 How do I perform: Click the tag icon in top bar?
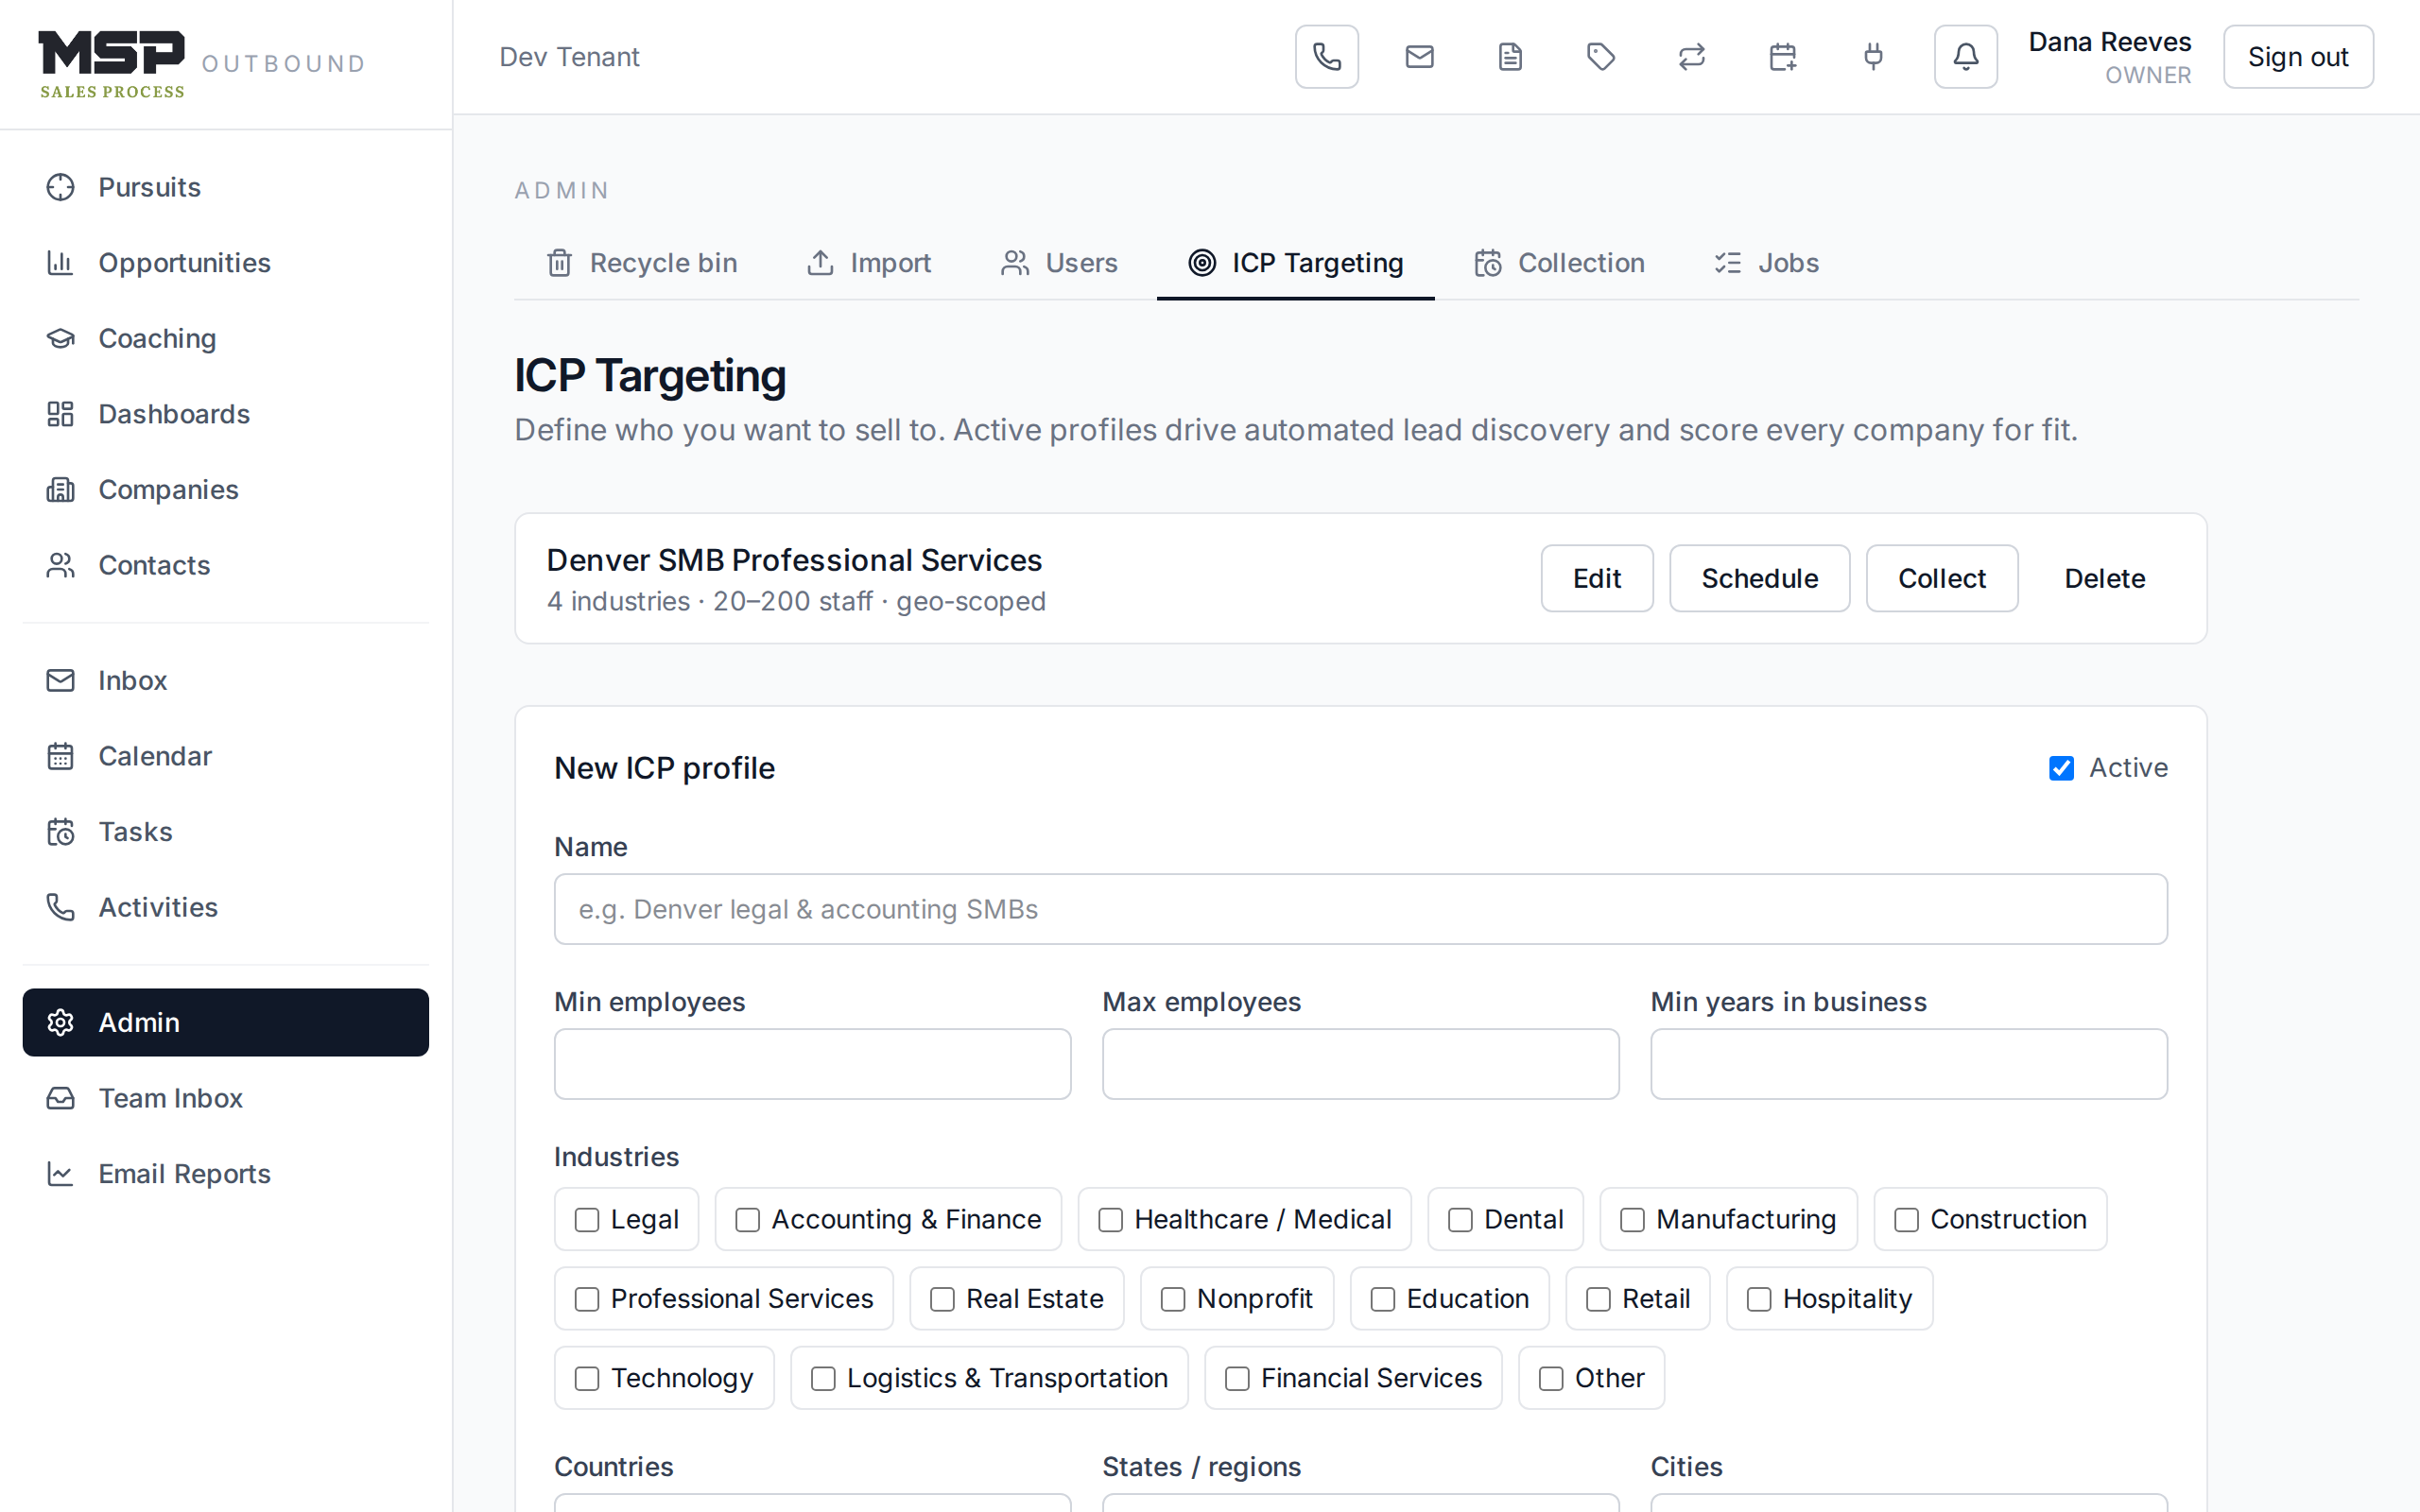pos(1601,57)
